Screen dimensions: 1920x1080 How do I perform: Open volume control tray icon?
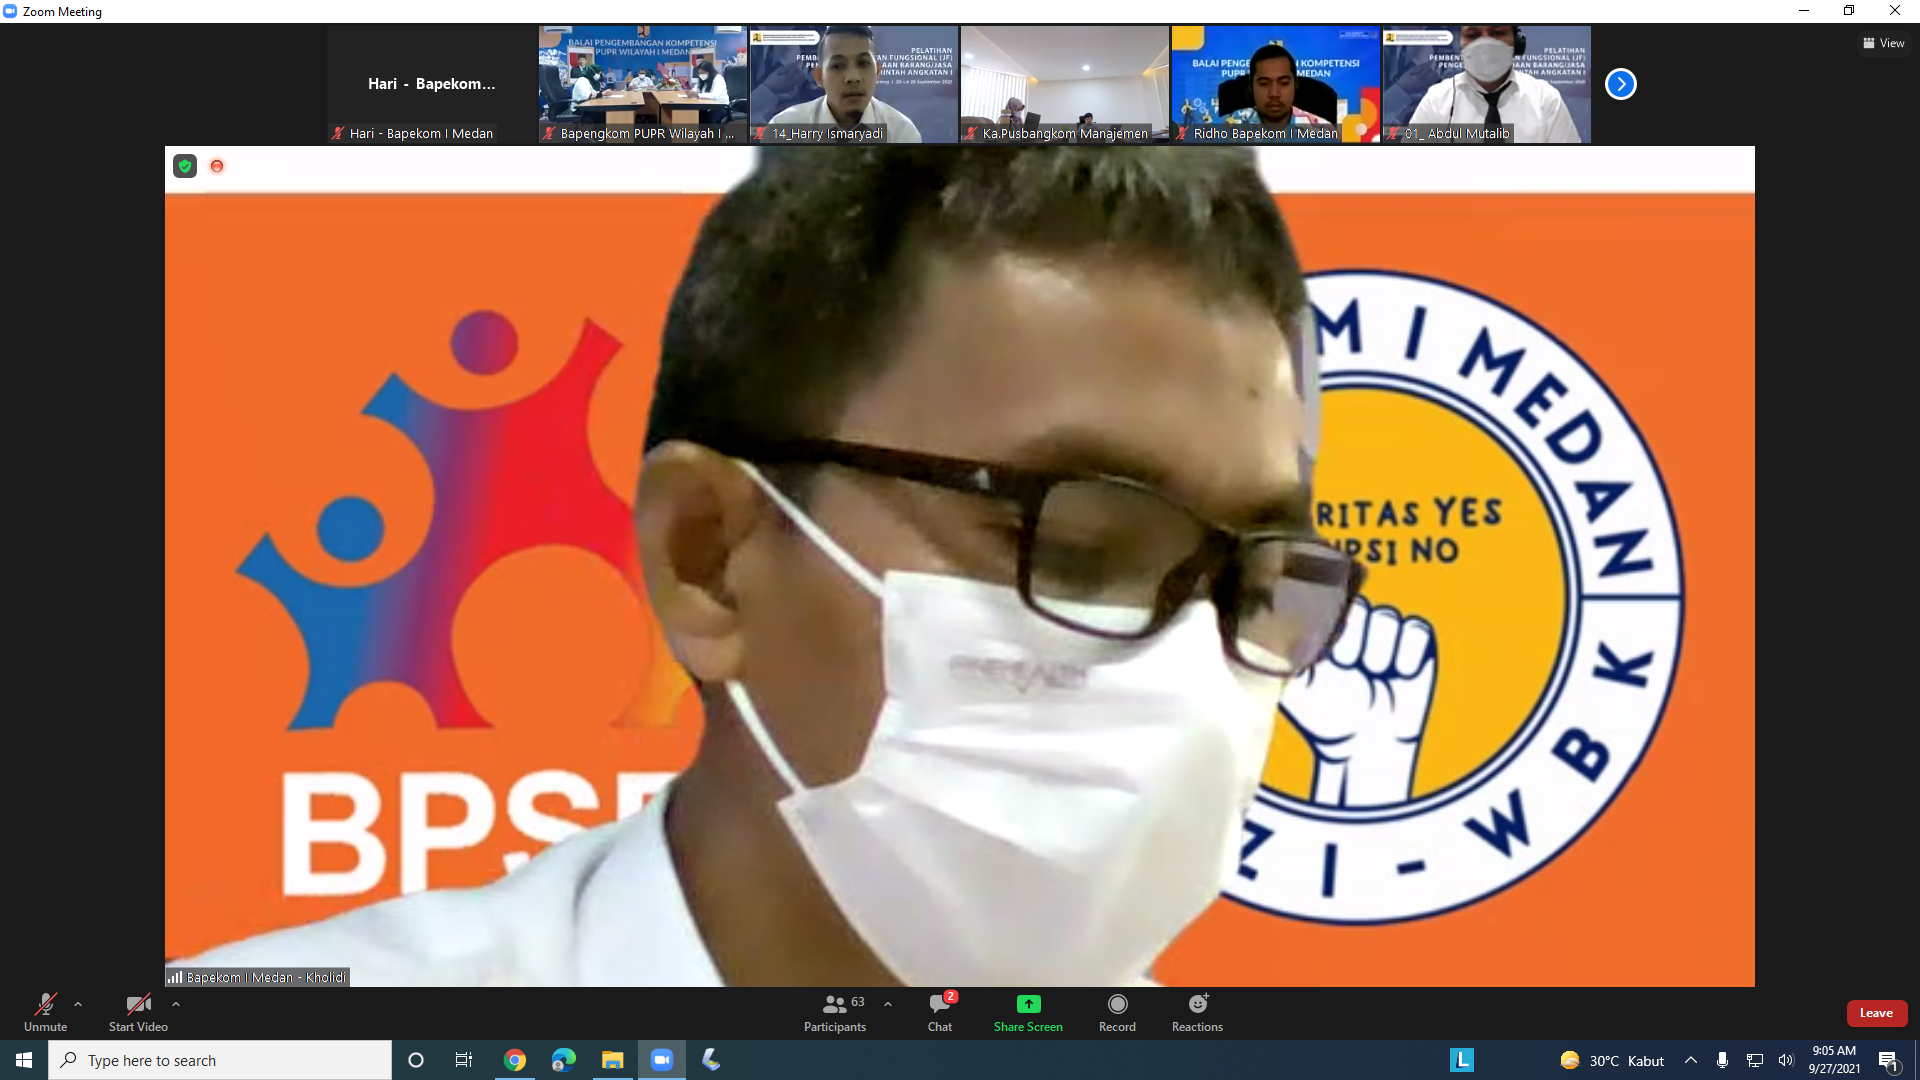pos(1786,1060)
